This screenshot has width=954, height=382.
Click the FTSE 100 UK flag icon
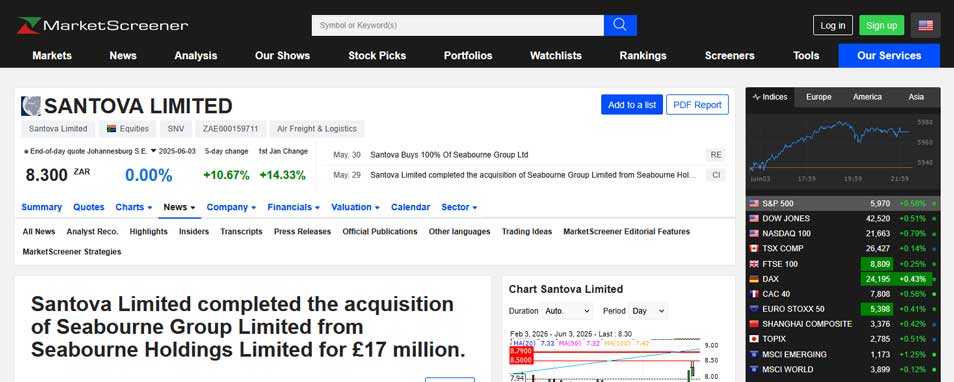(x=754, y=264)
